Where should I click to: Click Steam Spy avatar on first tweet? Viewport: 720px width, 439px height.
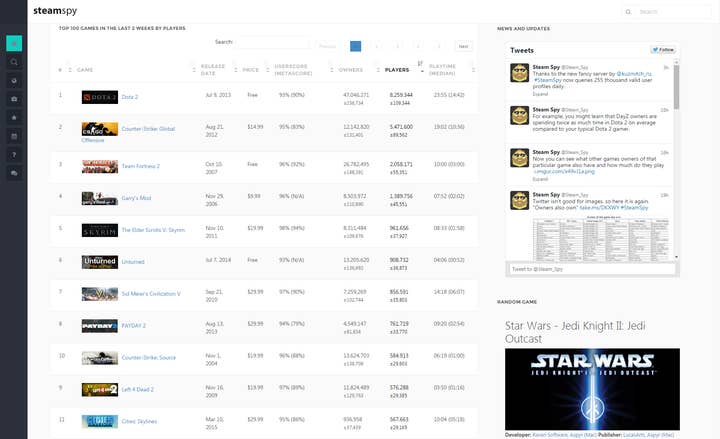pos(520,73)
